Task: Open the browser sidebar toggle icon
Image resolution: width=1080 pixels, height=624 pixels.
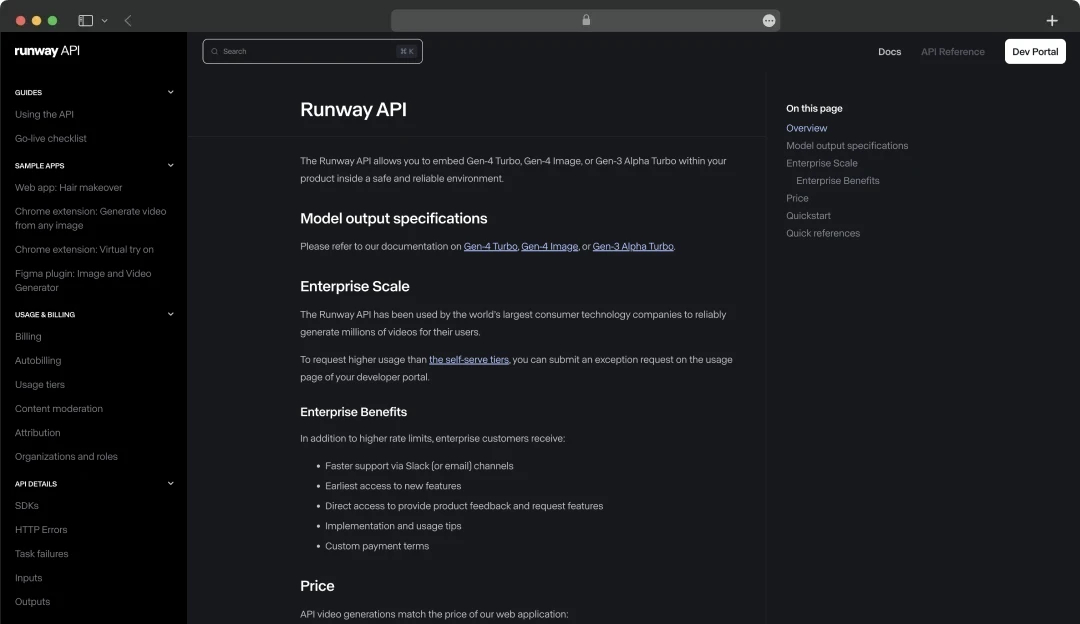Action: point(84,19)
